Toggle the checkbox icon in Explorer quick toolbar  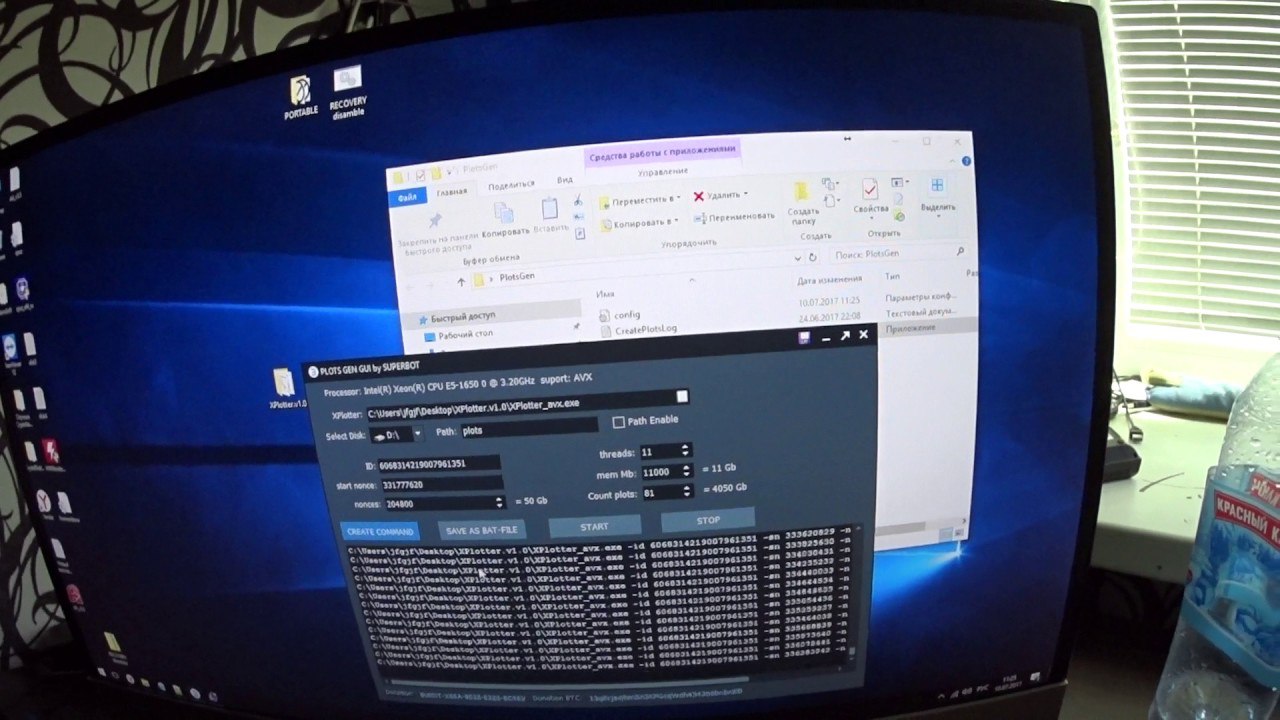click(421, 175)
